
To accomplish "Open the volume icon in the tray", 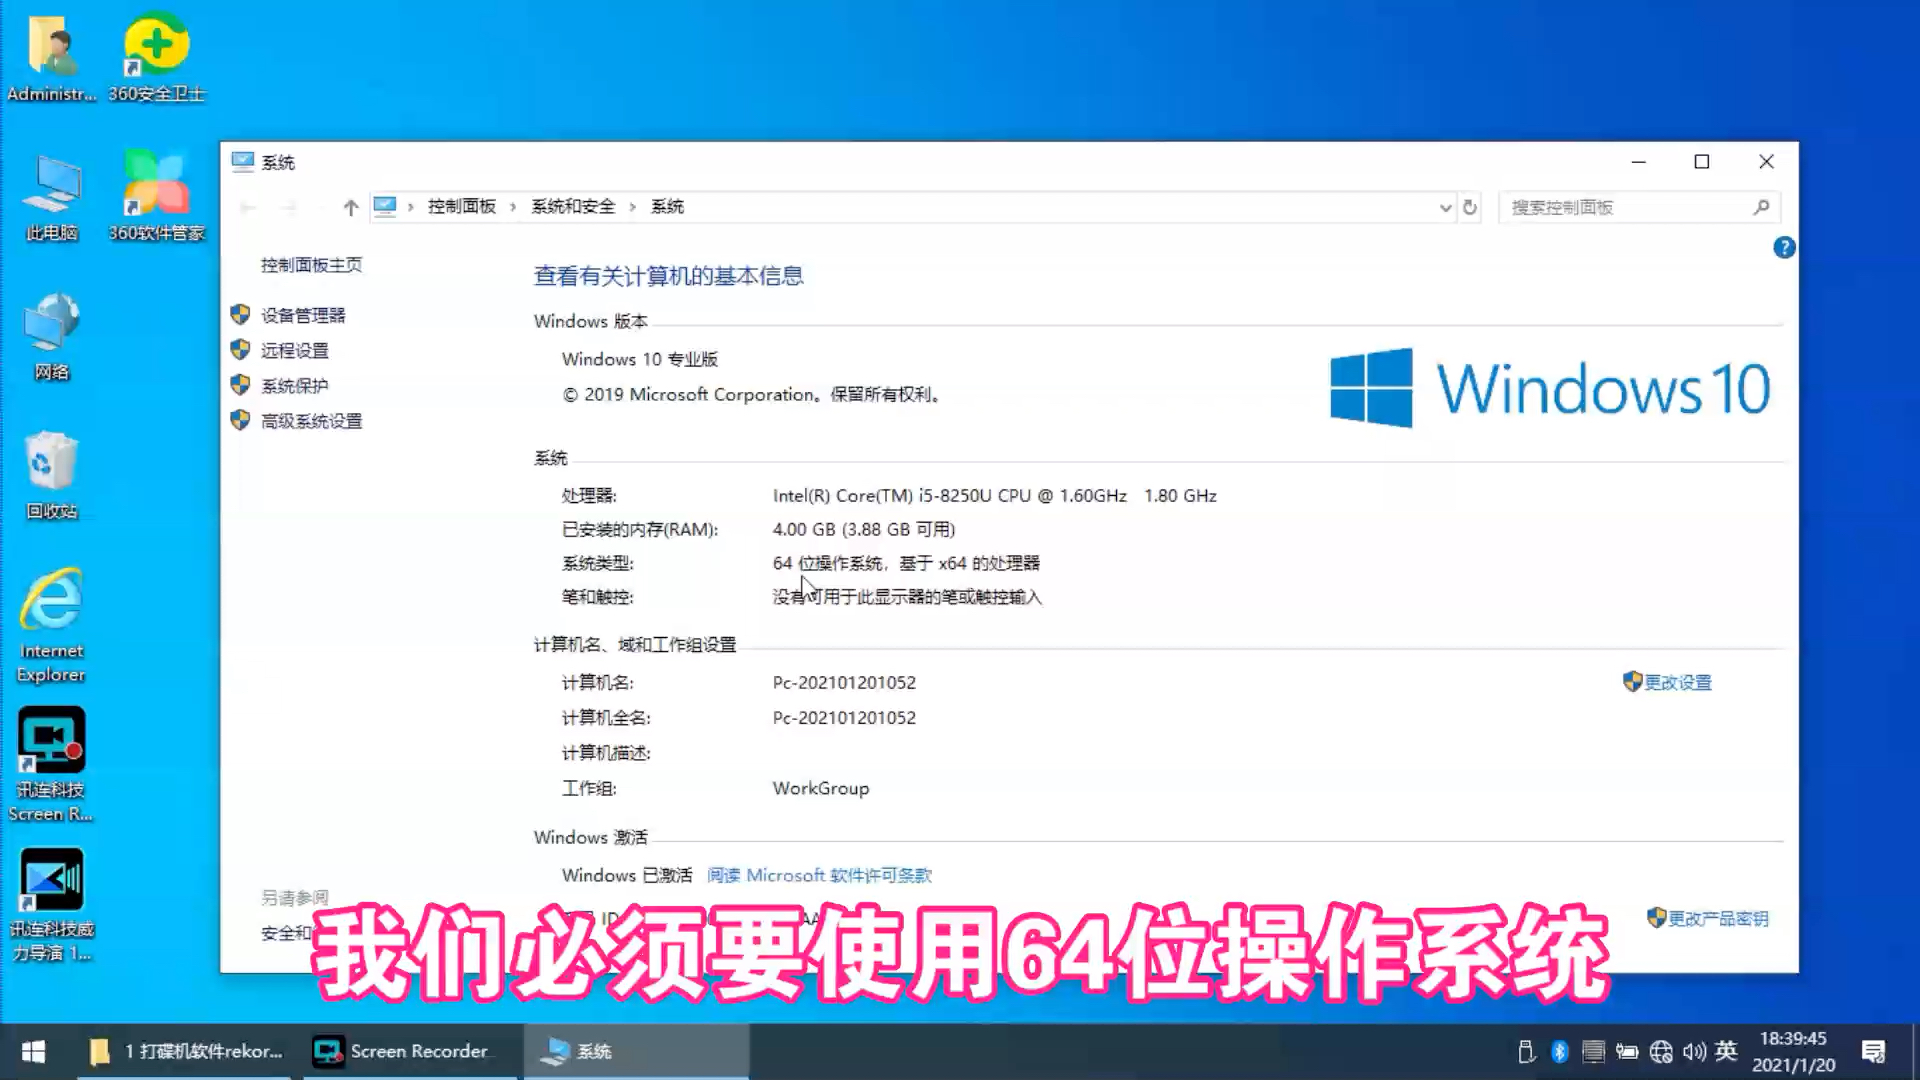I will [1694, 1051].
